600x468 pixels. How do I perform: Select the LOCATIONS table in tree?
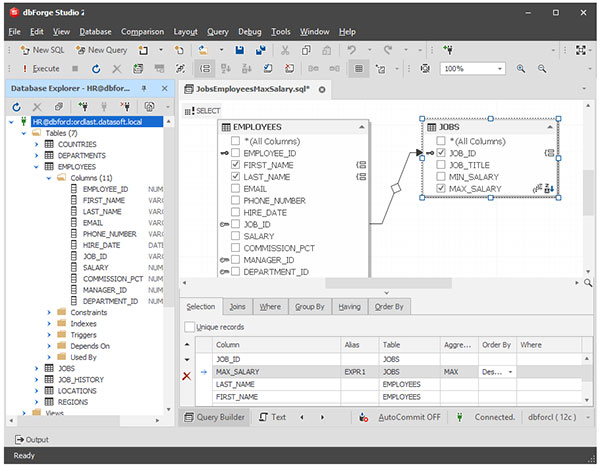click(x=77, y=391)
